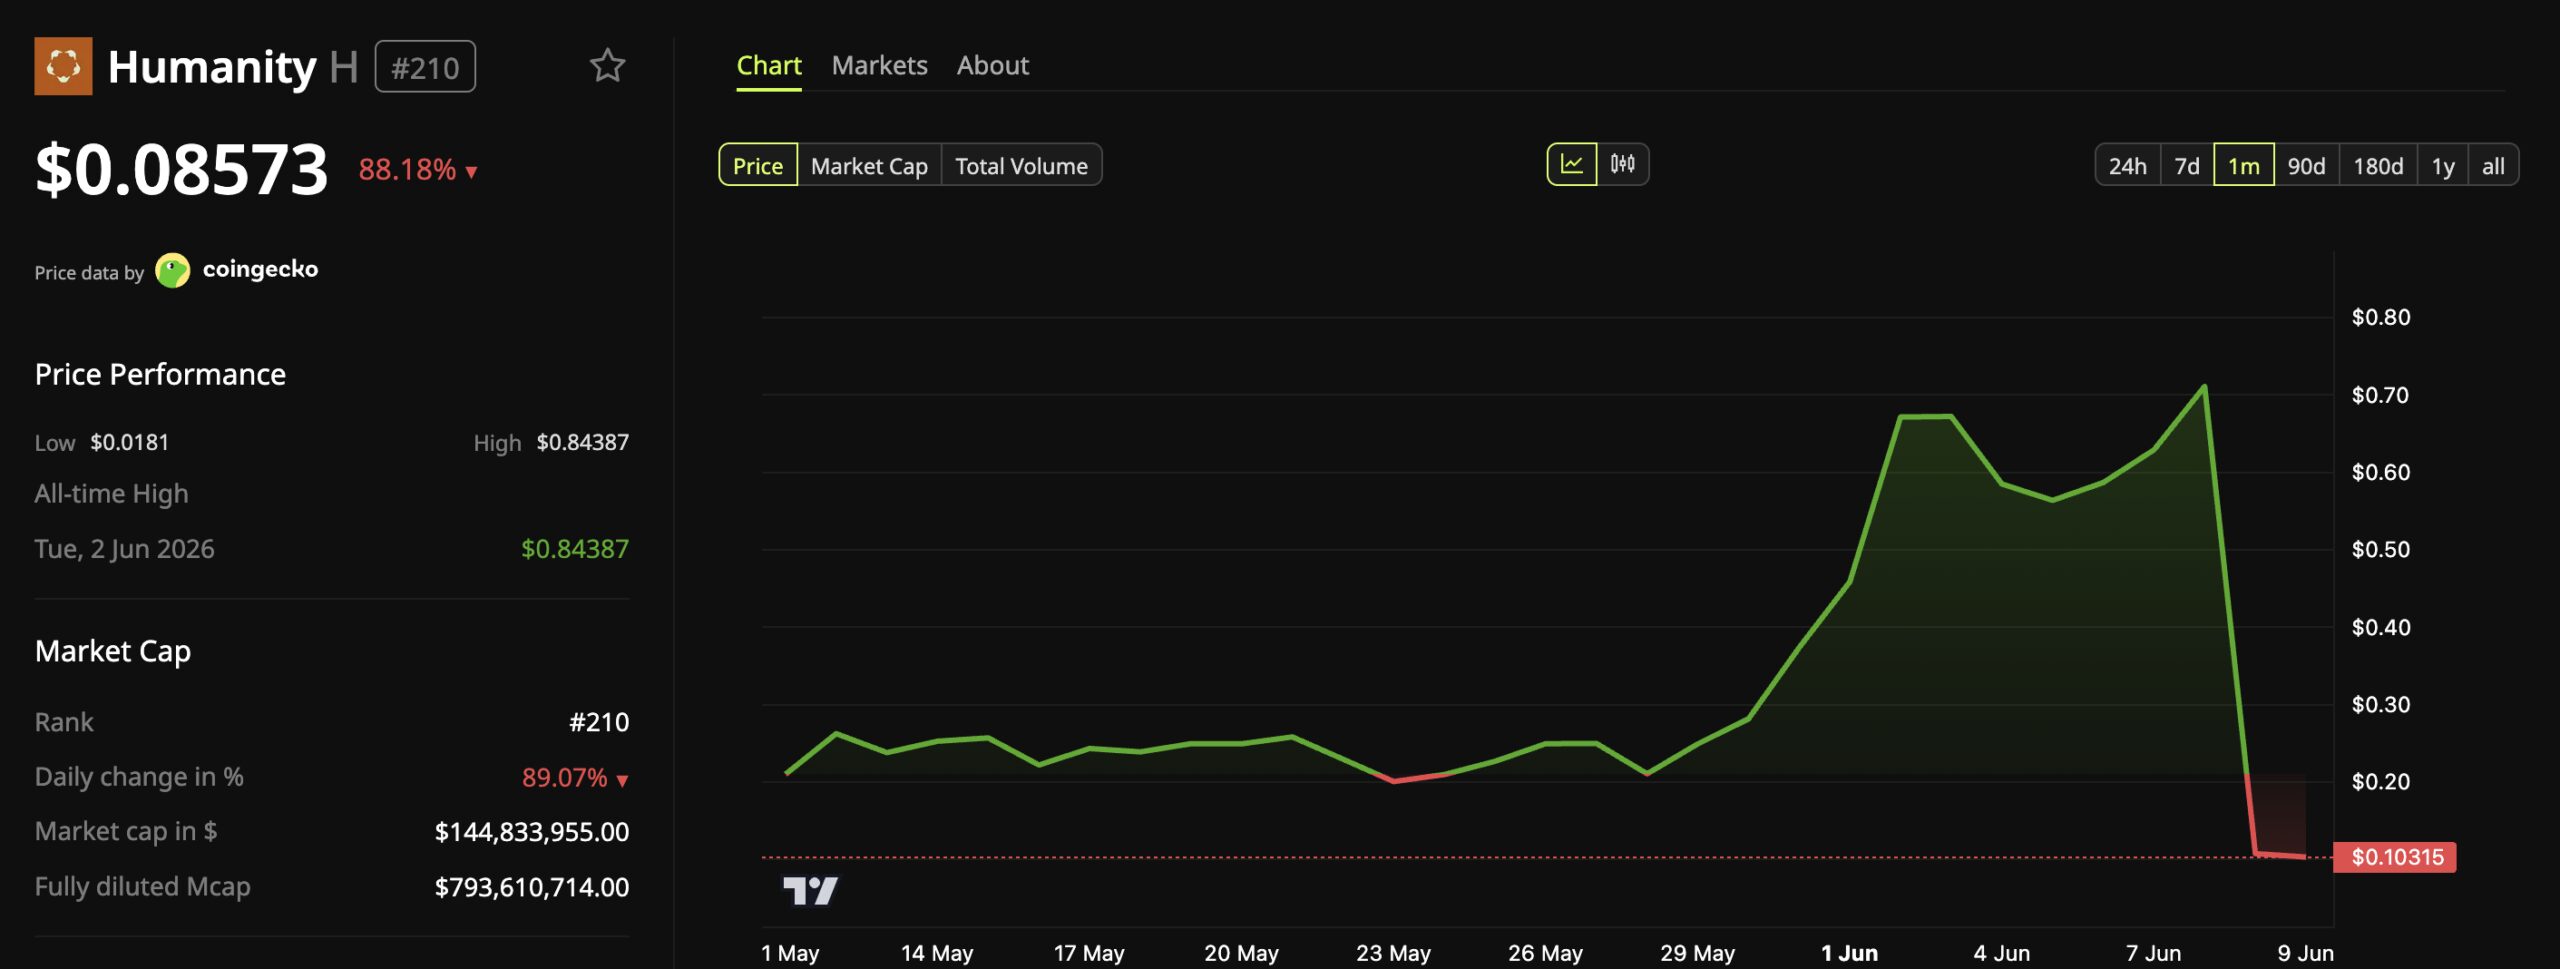Set chart range to 180d
Viewport: 2560px width, 969px height.
[x=2378, y=165]
